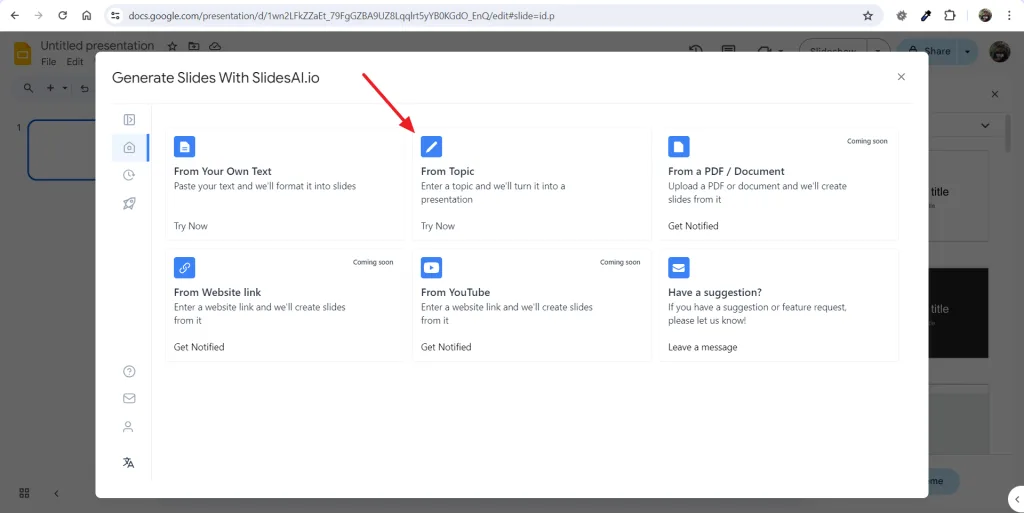Click Try Now under From Topic
Viewport: 1024px width, 513px height.
tap(438, 226)
